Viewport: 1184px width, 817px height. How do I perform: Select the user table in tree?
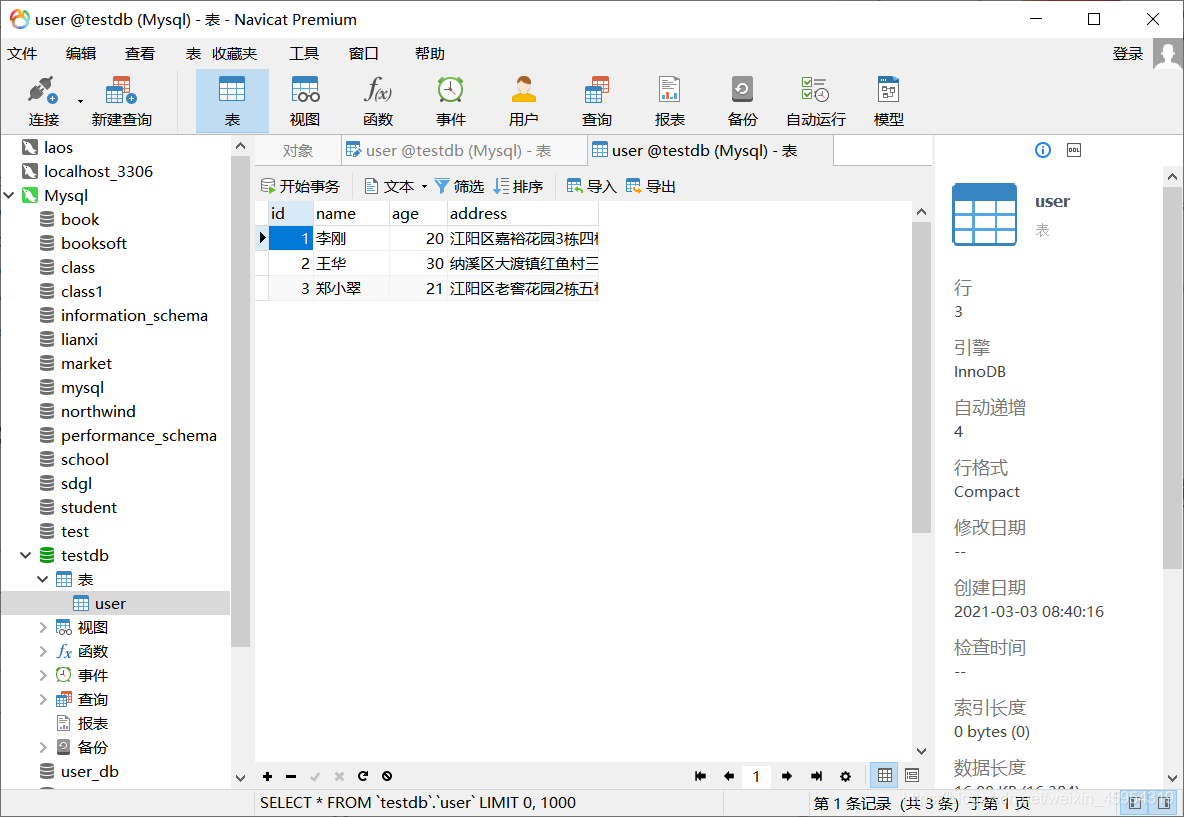pos(110,604)
